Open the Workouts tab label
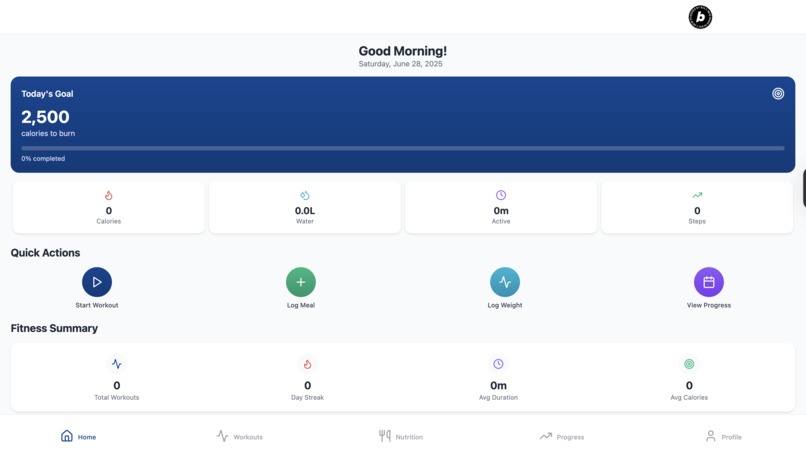 pos(248,437)
